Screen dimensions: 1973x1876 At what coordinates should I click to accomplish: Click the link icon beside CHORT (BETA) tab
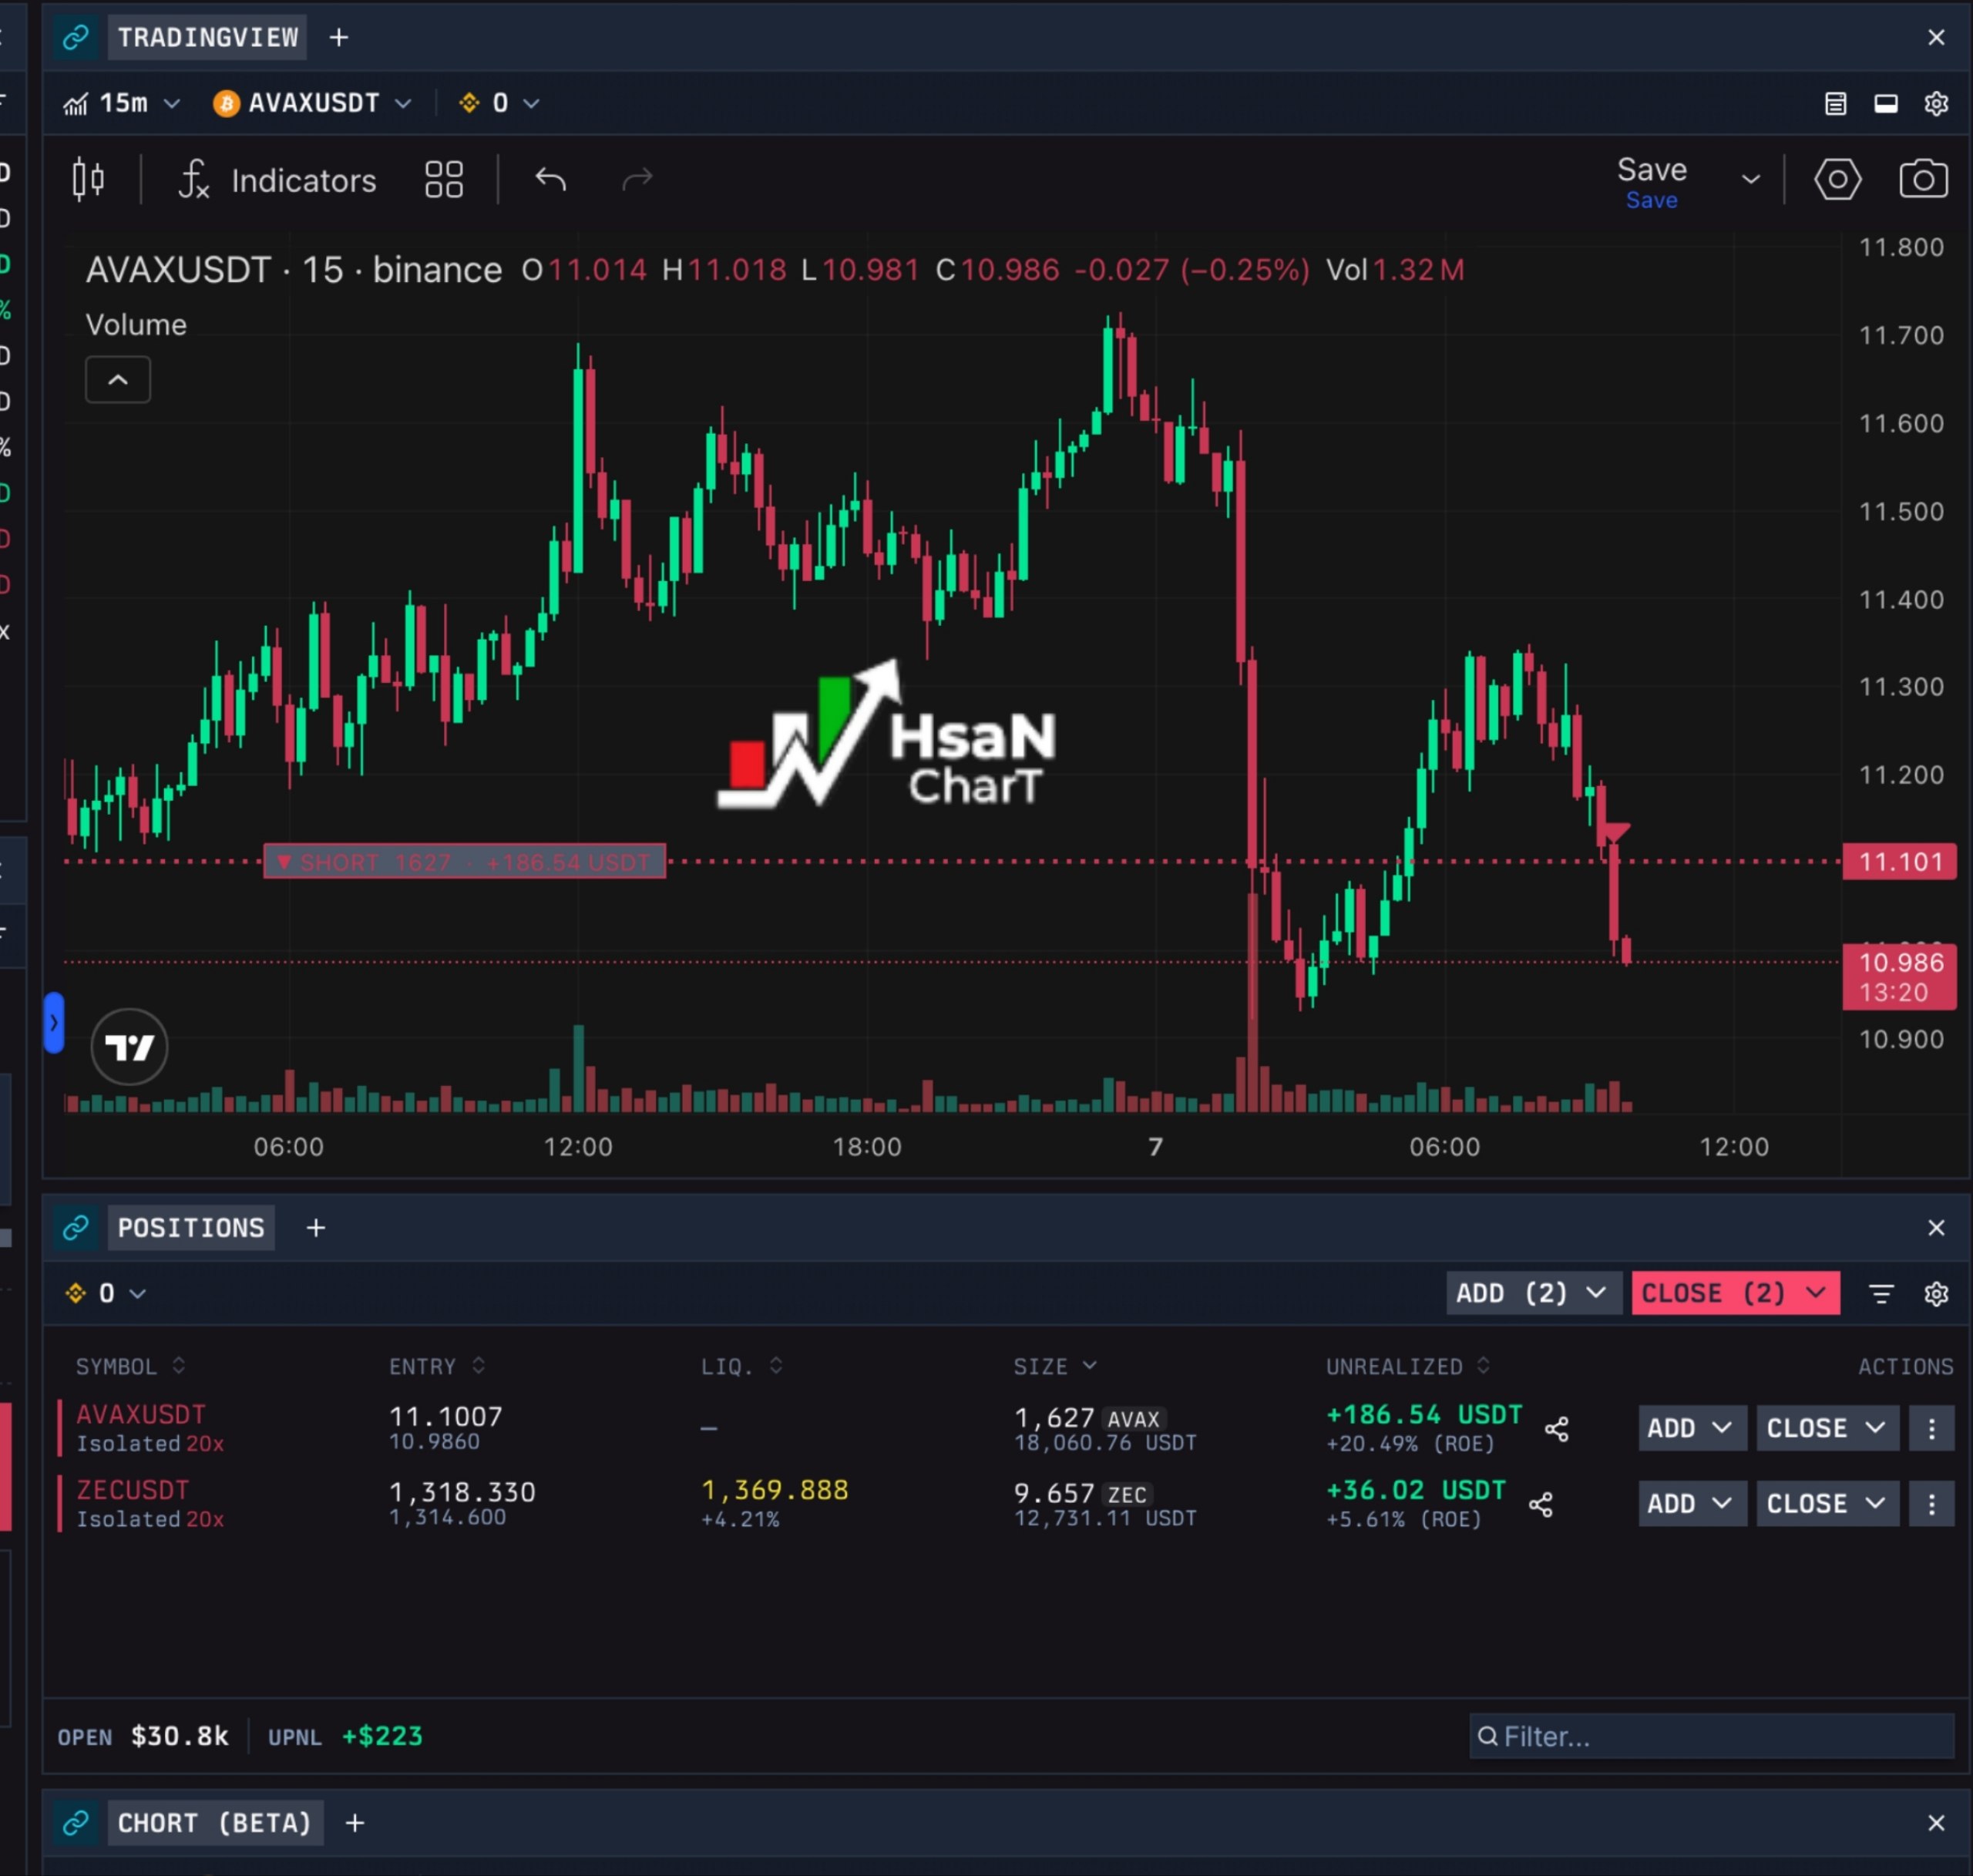coord(76,1823)
